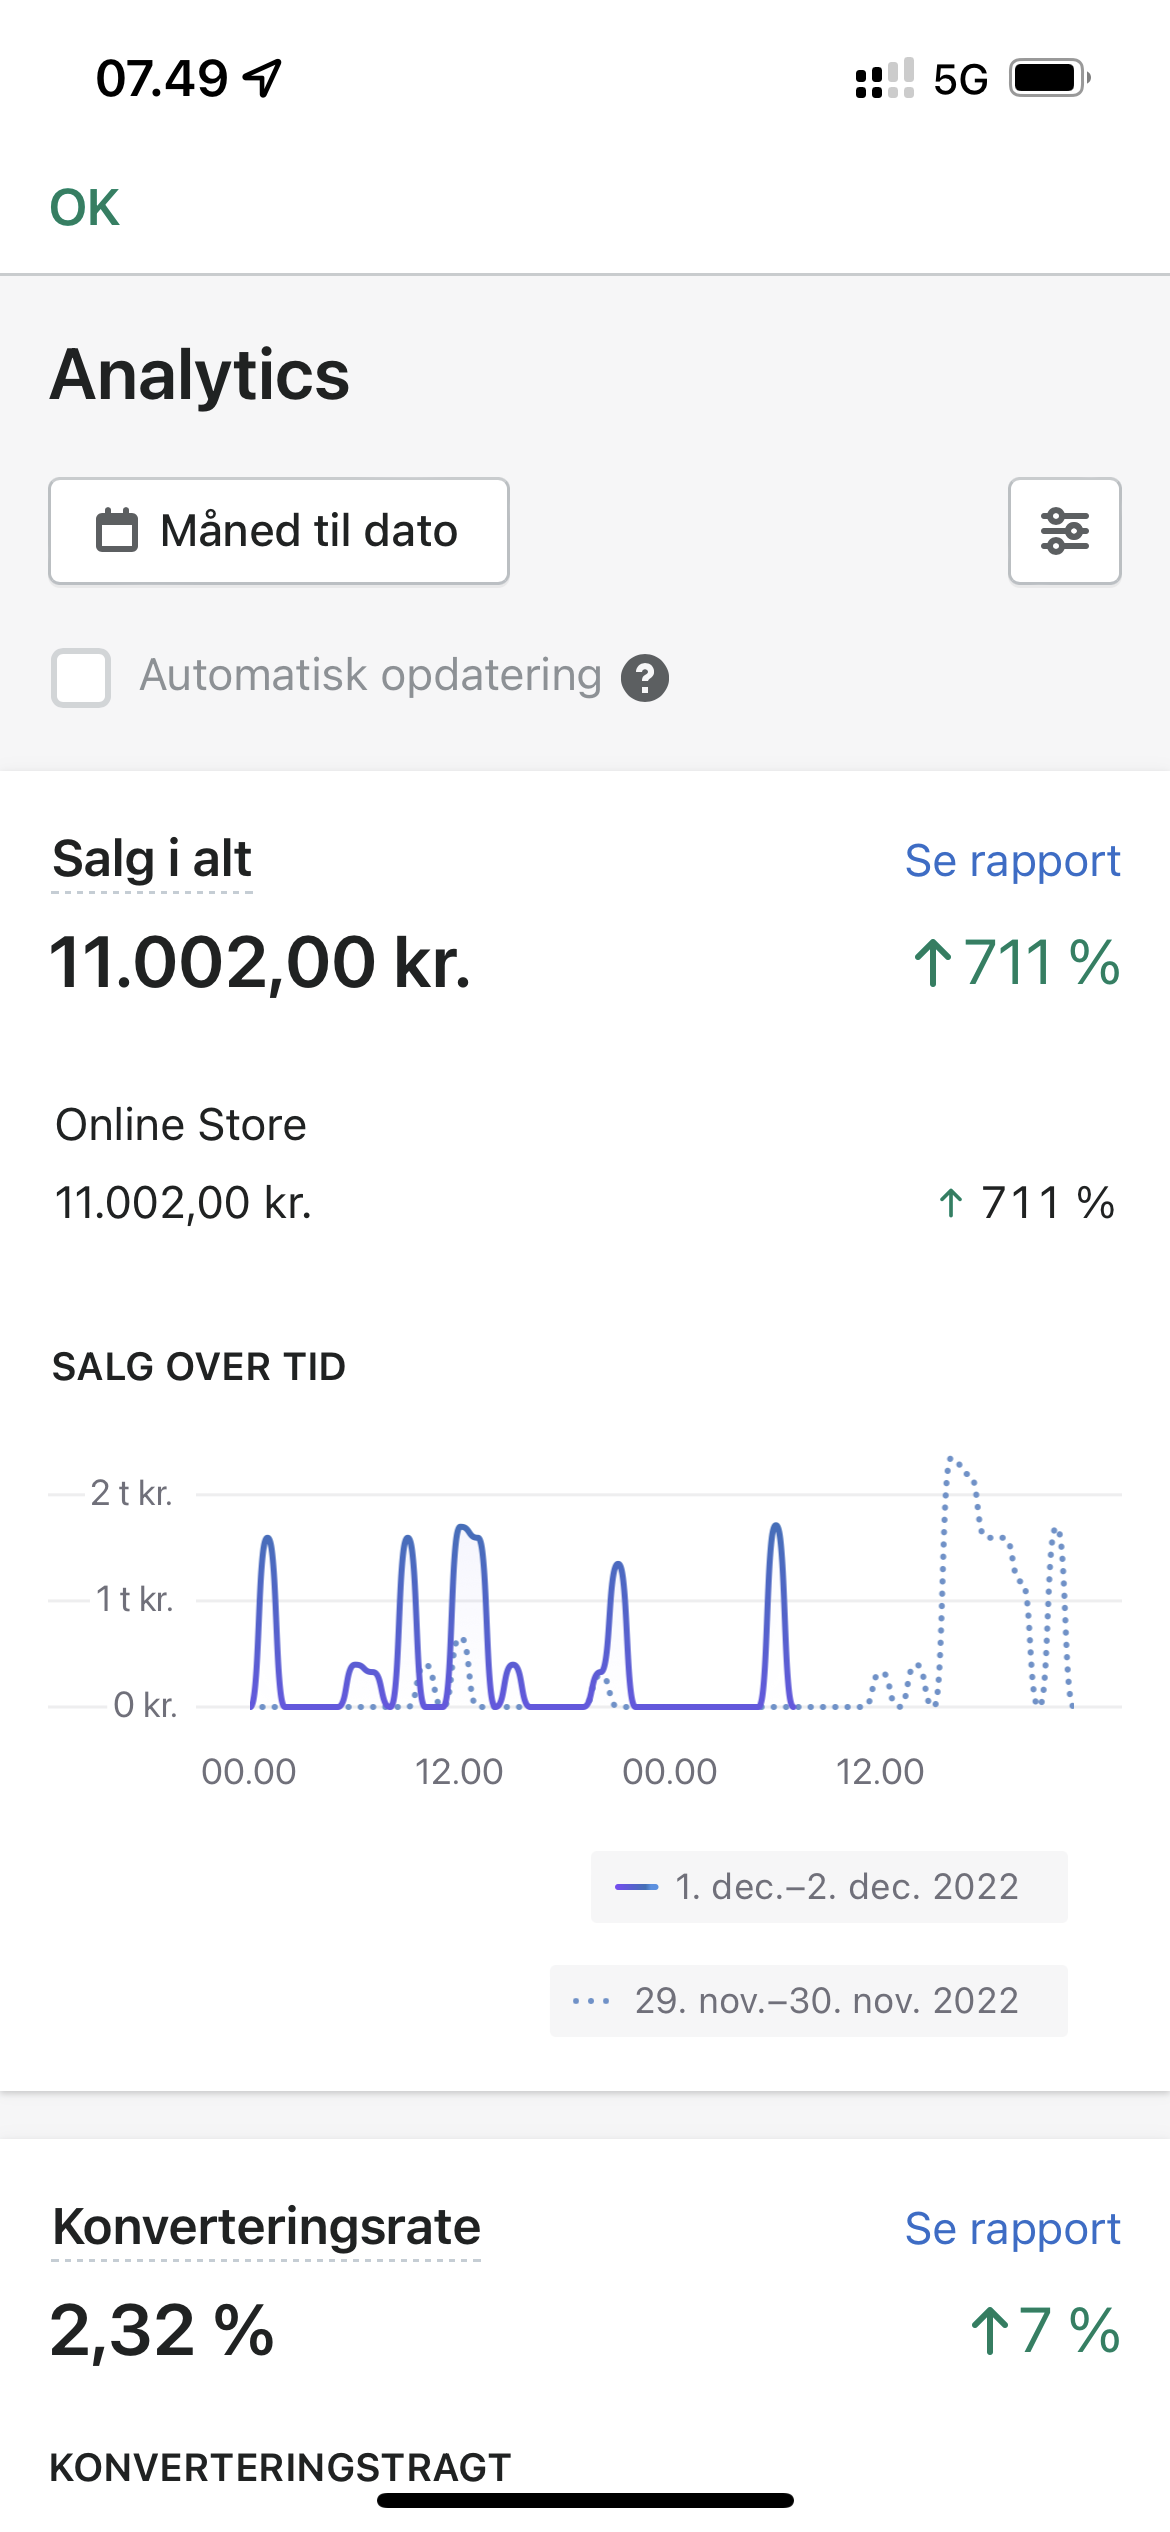Viewport: 1170px width, 2532px height.
Task: Open the Måned til dato date range
Action: (279, 531)
